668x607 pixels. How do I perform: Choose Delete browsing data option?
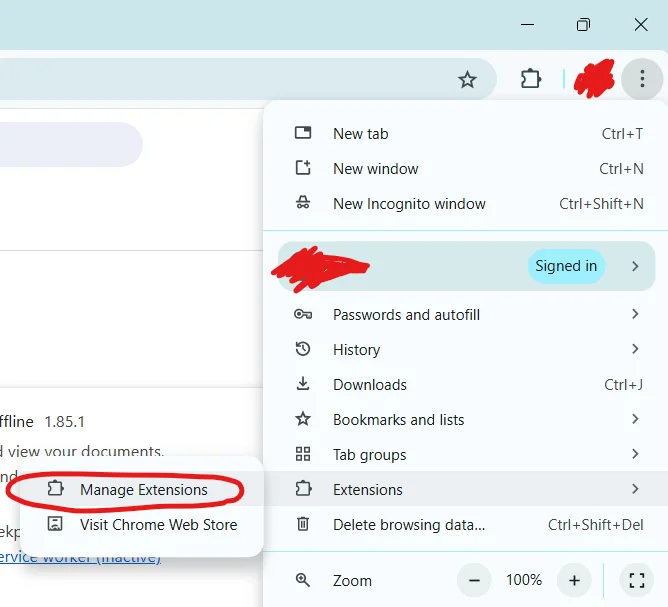tap(465, 524)
